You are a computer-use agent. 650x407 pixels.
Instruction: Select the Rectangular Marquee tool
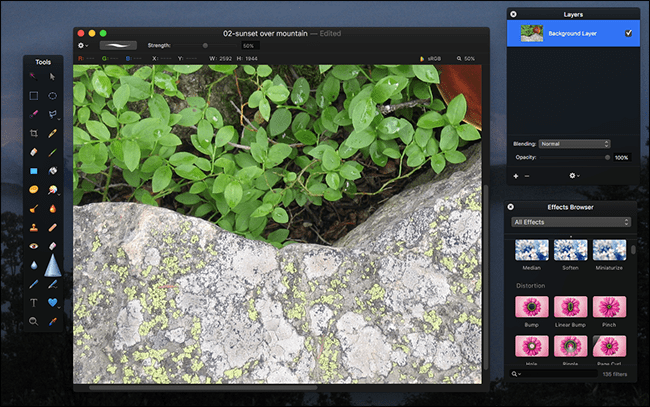pos(33,96)
